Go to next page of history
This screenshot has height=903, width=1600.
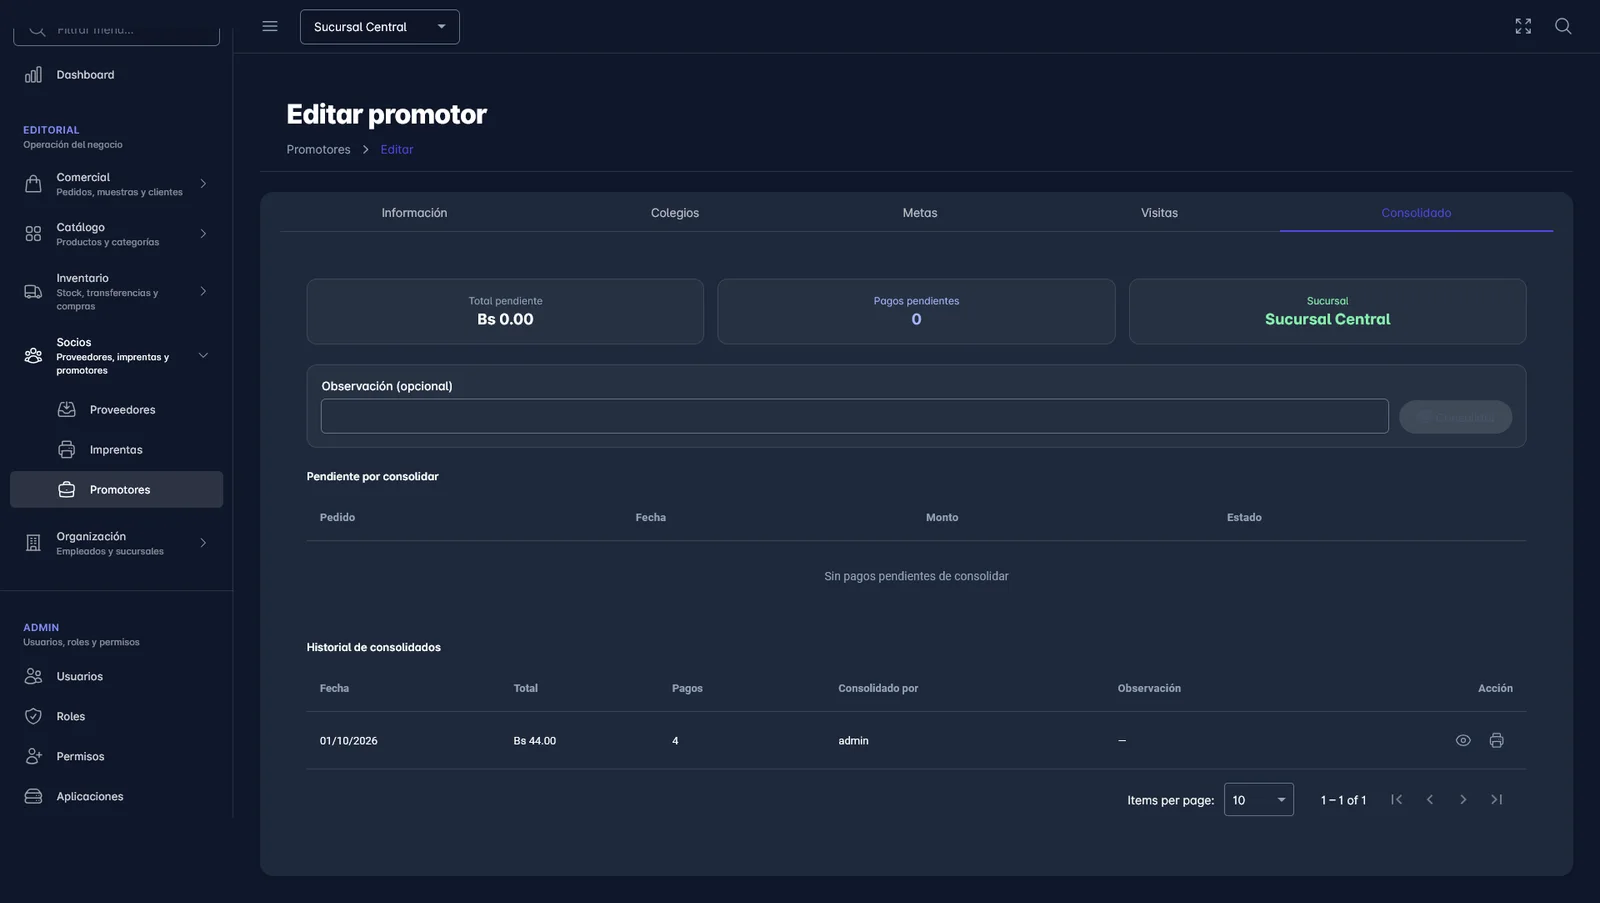click(x=1463, y=800)
